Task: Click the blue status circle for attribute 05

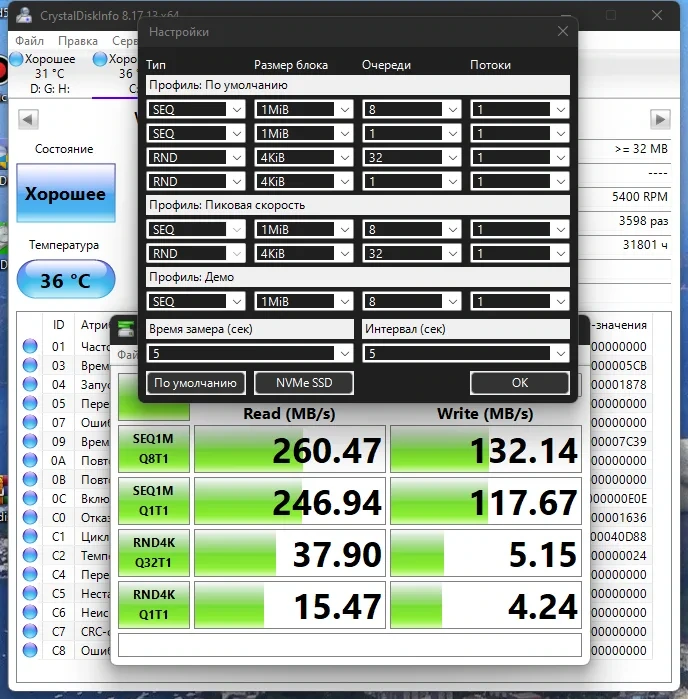Action: (30, 403)
